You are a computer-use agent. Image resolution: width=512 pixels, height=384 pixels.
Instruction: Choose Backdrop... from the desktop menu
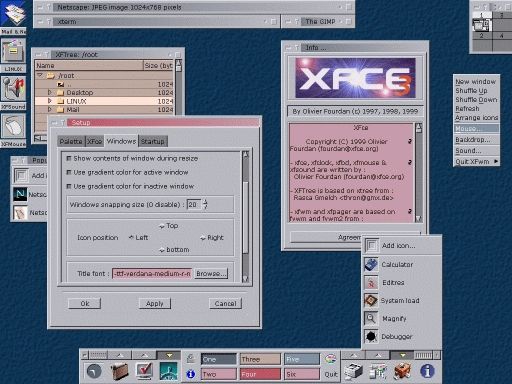point(473,140)
